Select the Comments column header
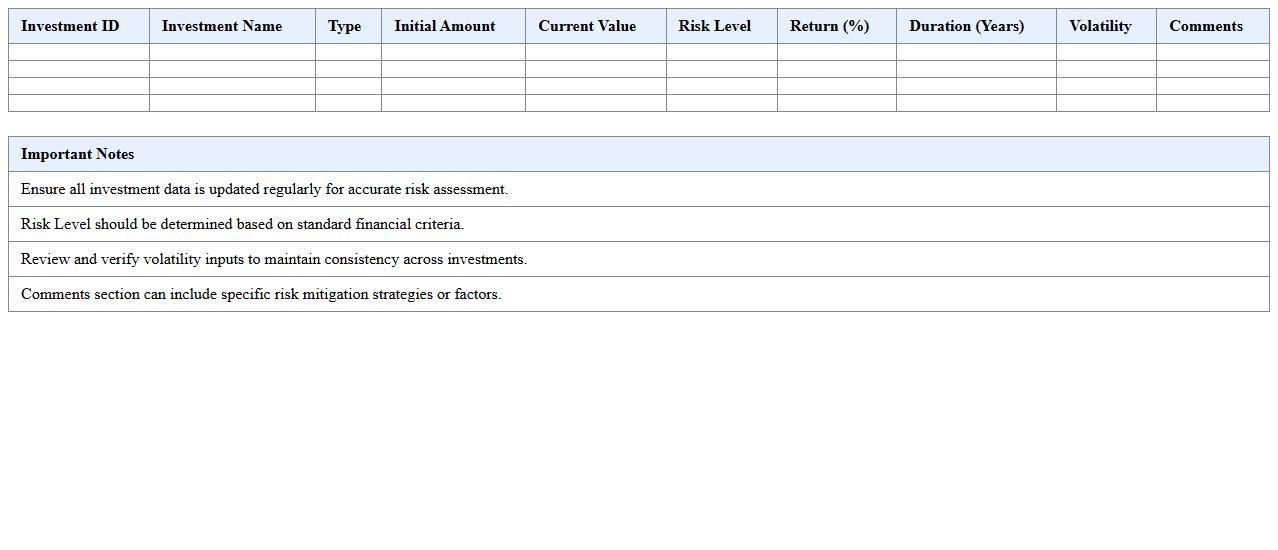This screenshot has width=1278, height=550. [1213, 26]
